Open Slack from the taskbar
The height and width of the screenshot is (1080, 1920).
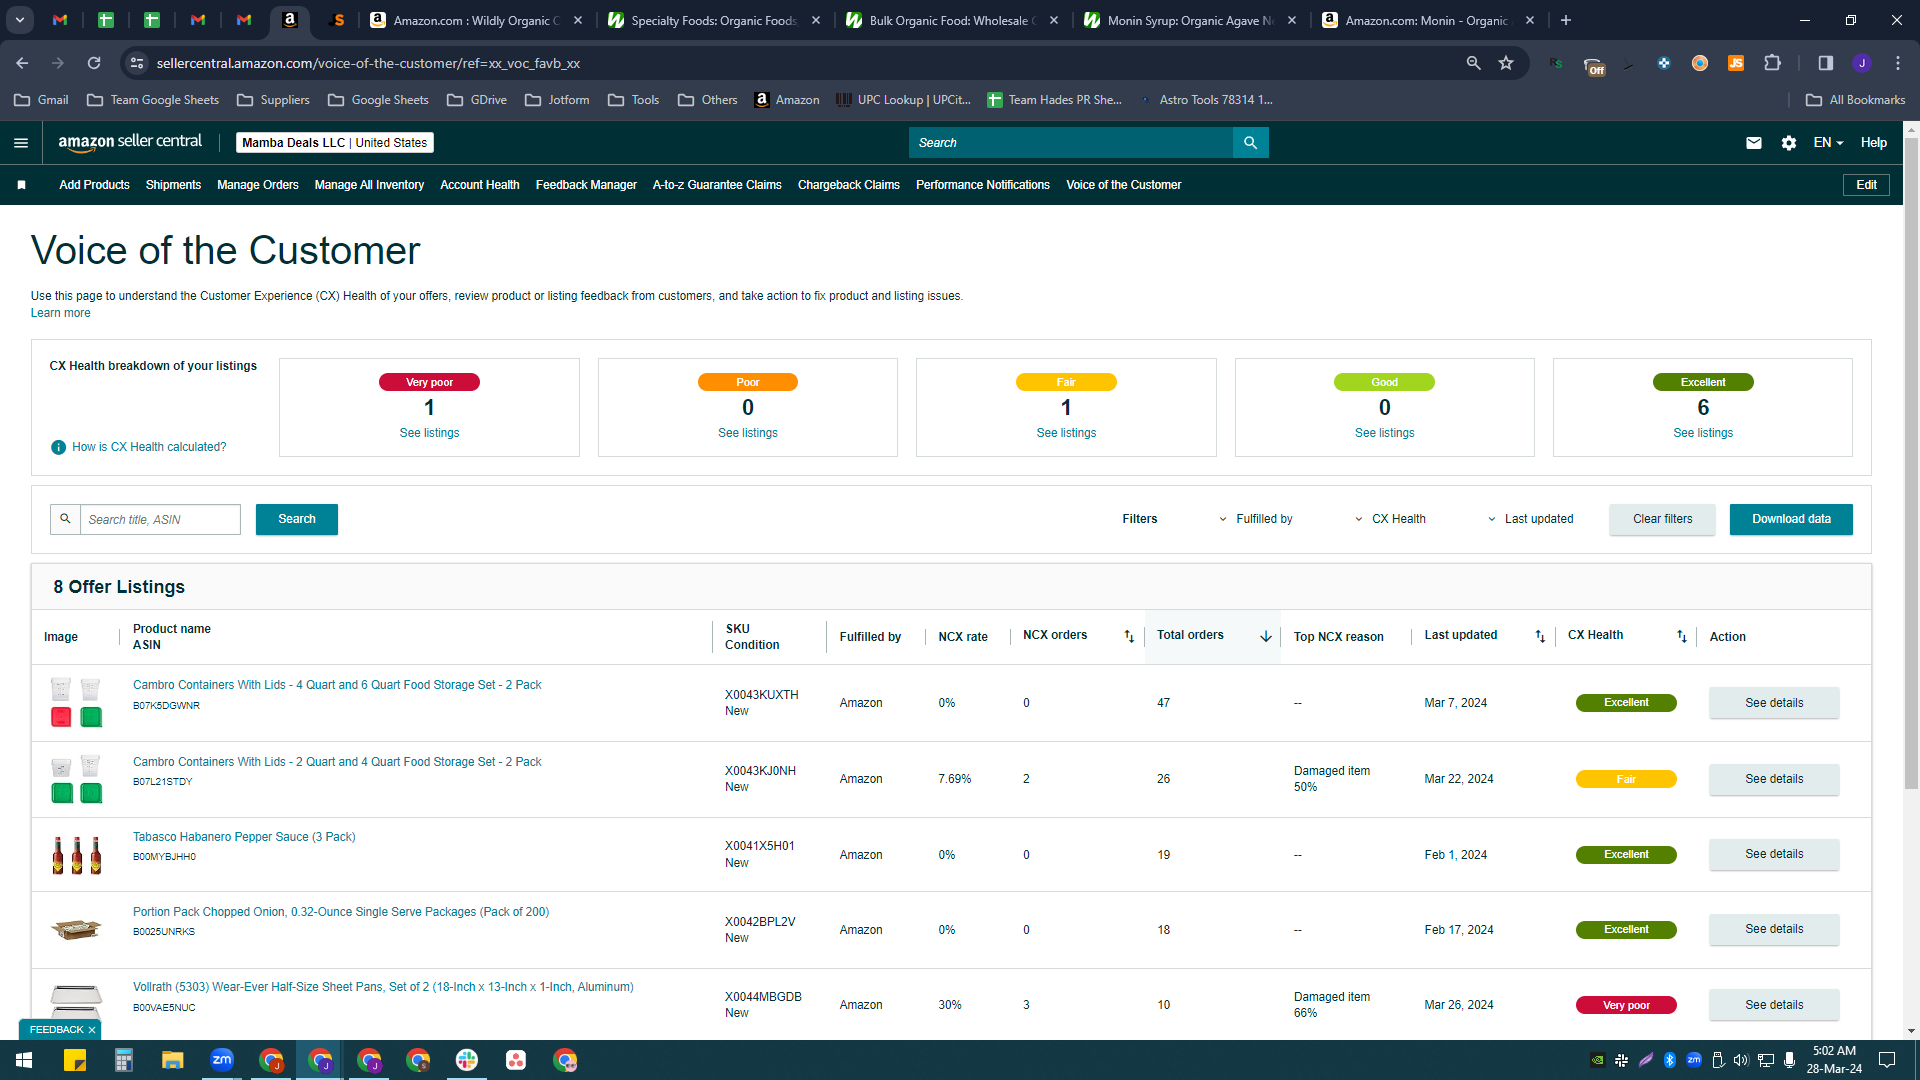(x=467, y=1060)
